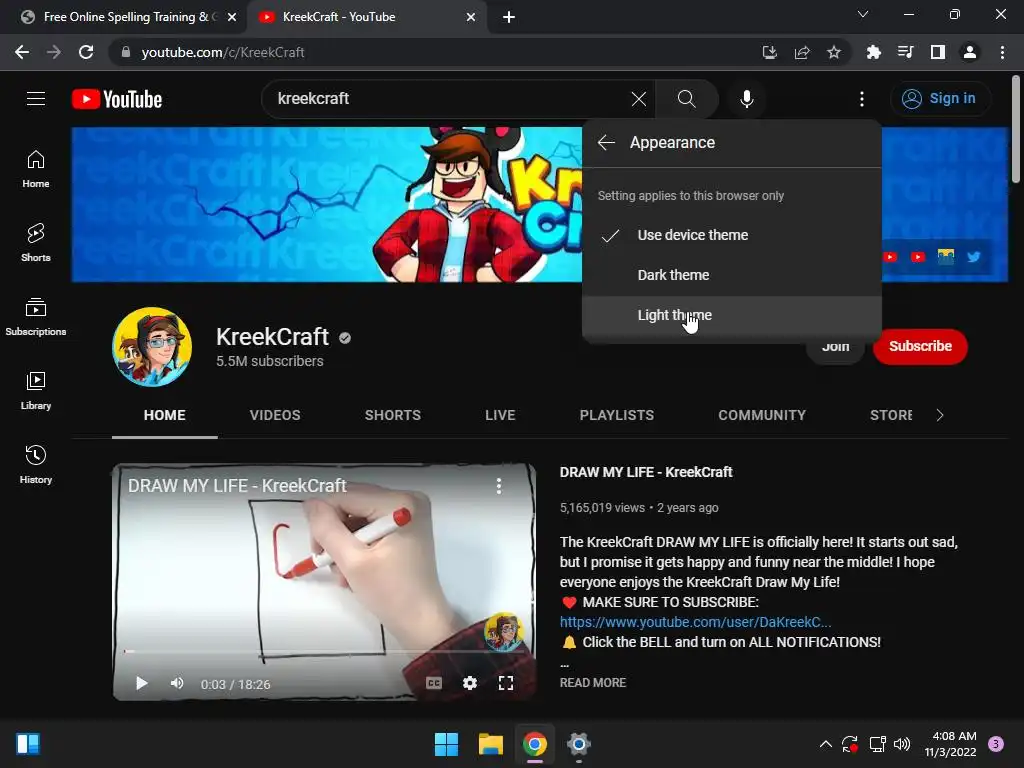Open the clock showing 4:08 AM
Viewport: 1024px width, 768px height.
coord(950,744)
